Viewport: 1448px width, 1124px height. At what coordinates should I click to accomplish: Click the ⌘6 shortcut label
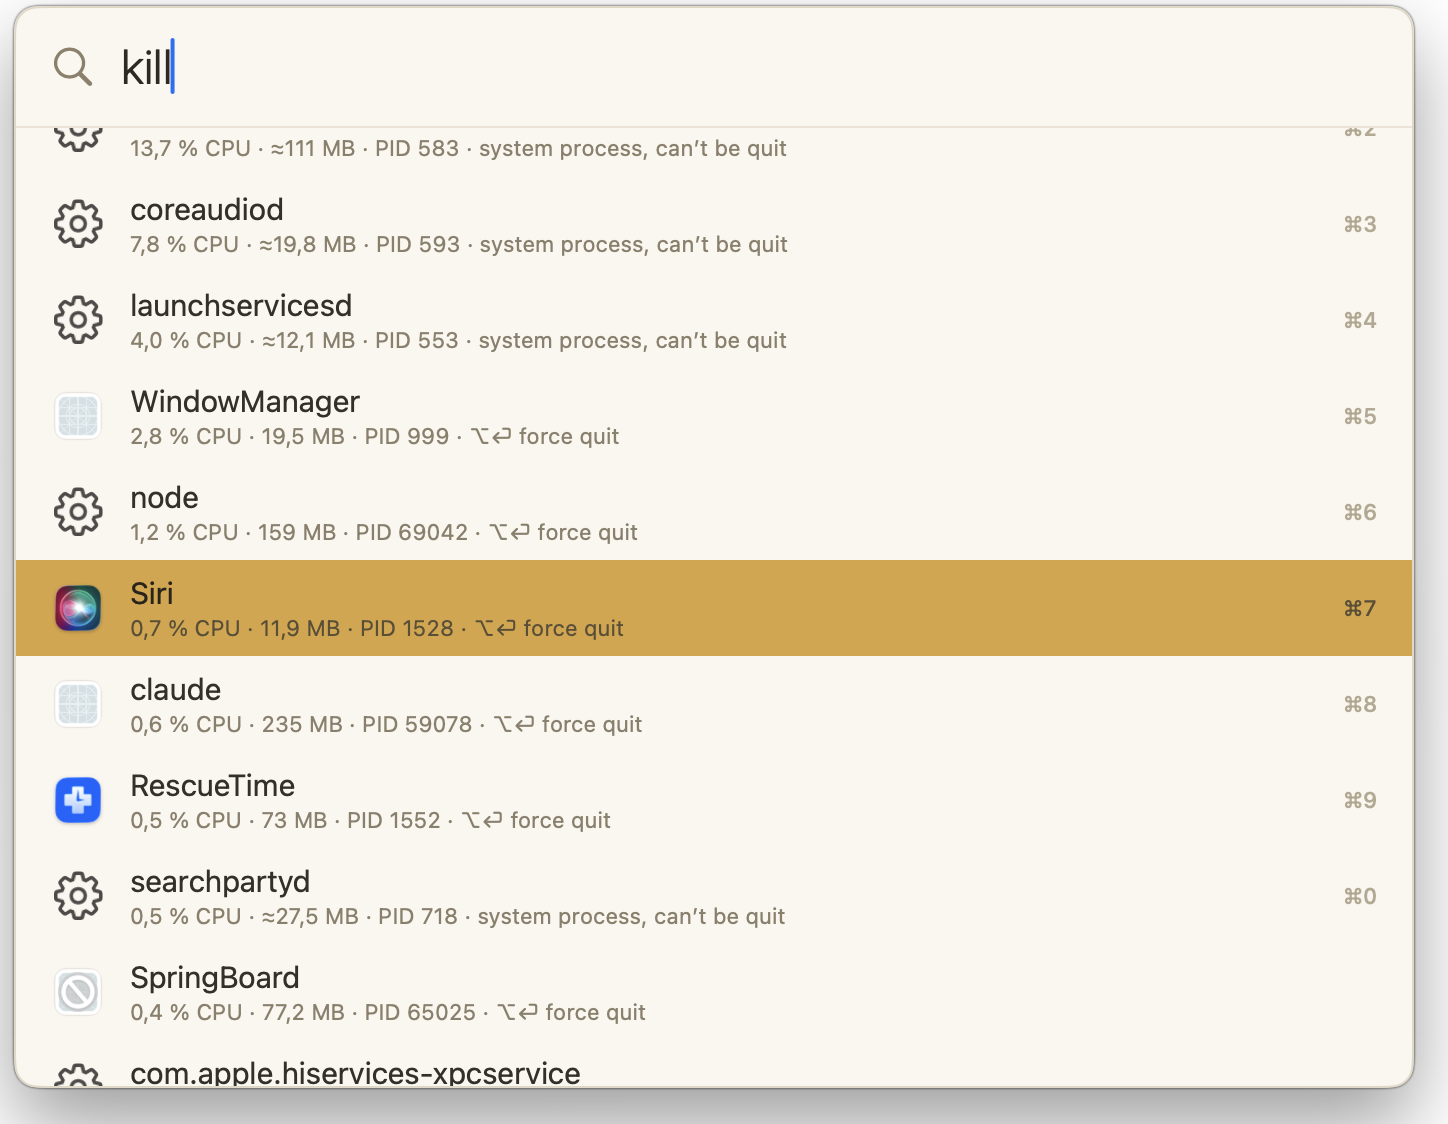click(x=1360, y=512)
